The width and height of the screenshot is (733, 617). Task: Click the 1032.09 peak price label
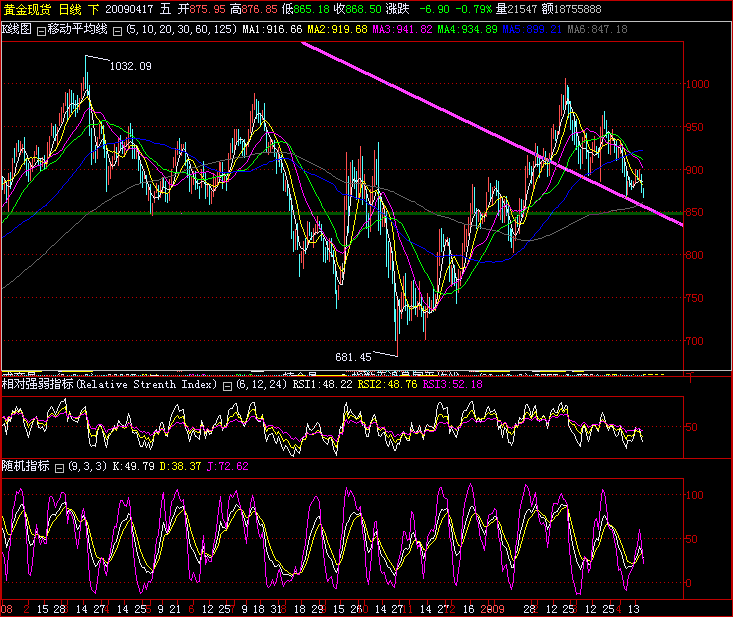pos(130,66)
